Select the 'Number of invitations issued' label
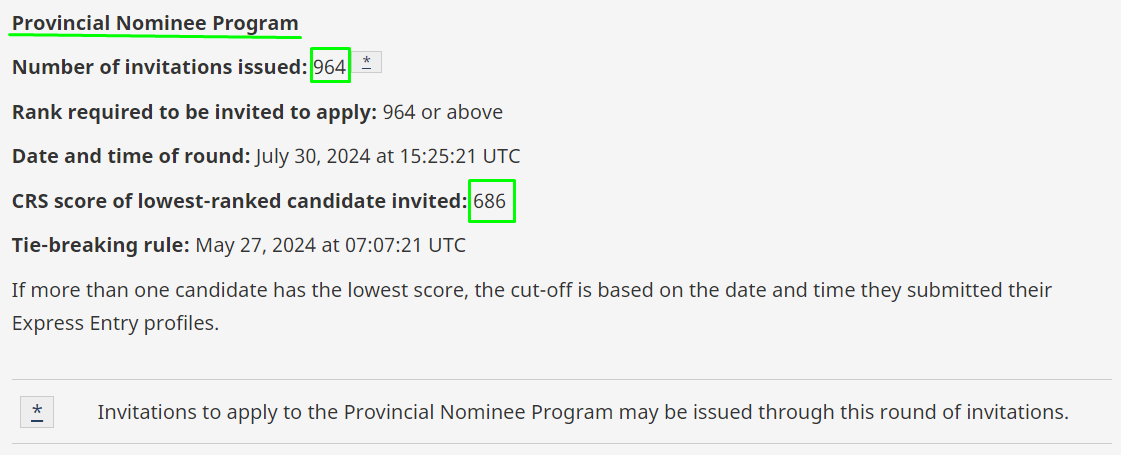This screenshot has height=455, width=1121. [x=160, y=67]
